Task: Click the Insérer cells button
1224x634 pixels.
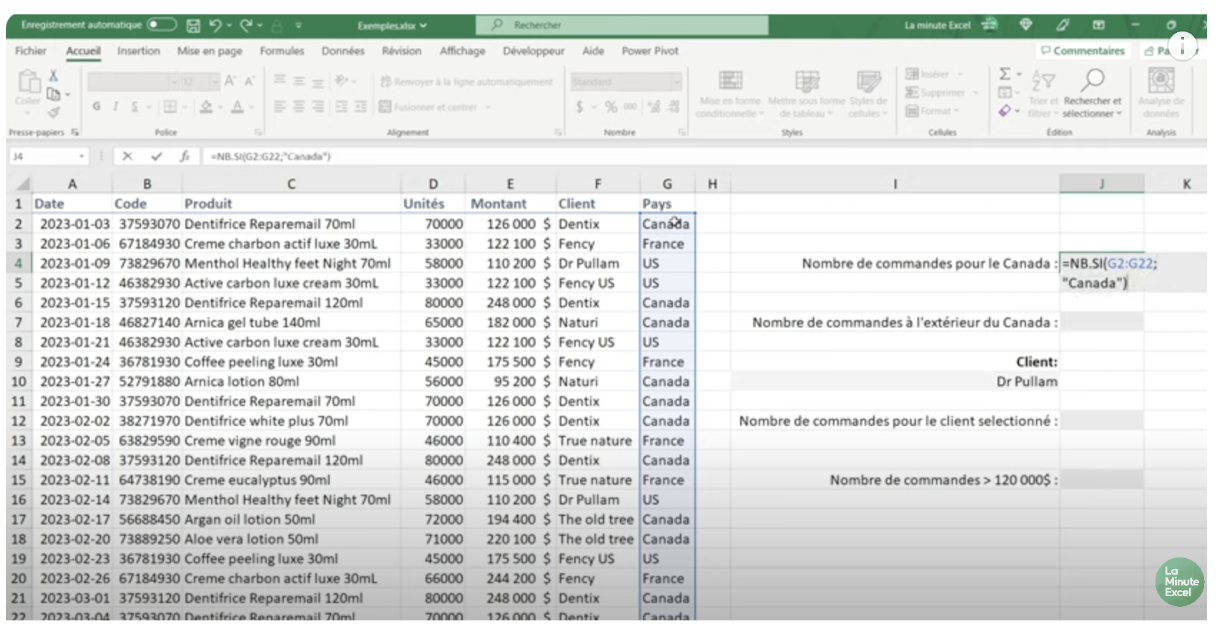Action: pos(935,74)
